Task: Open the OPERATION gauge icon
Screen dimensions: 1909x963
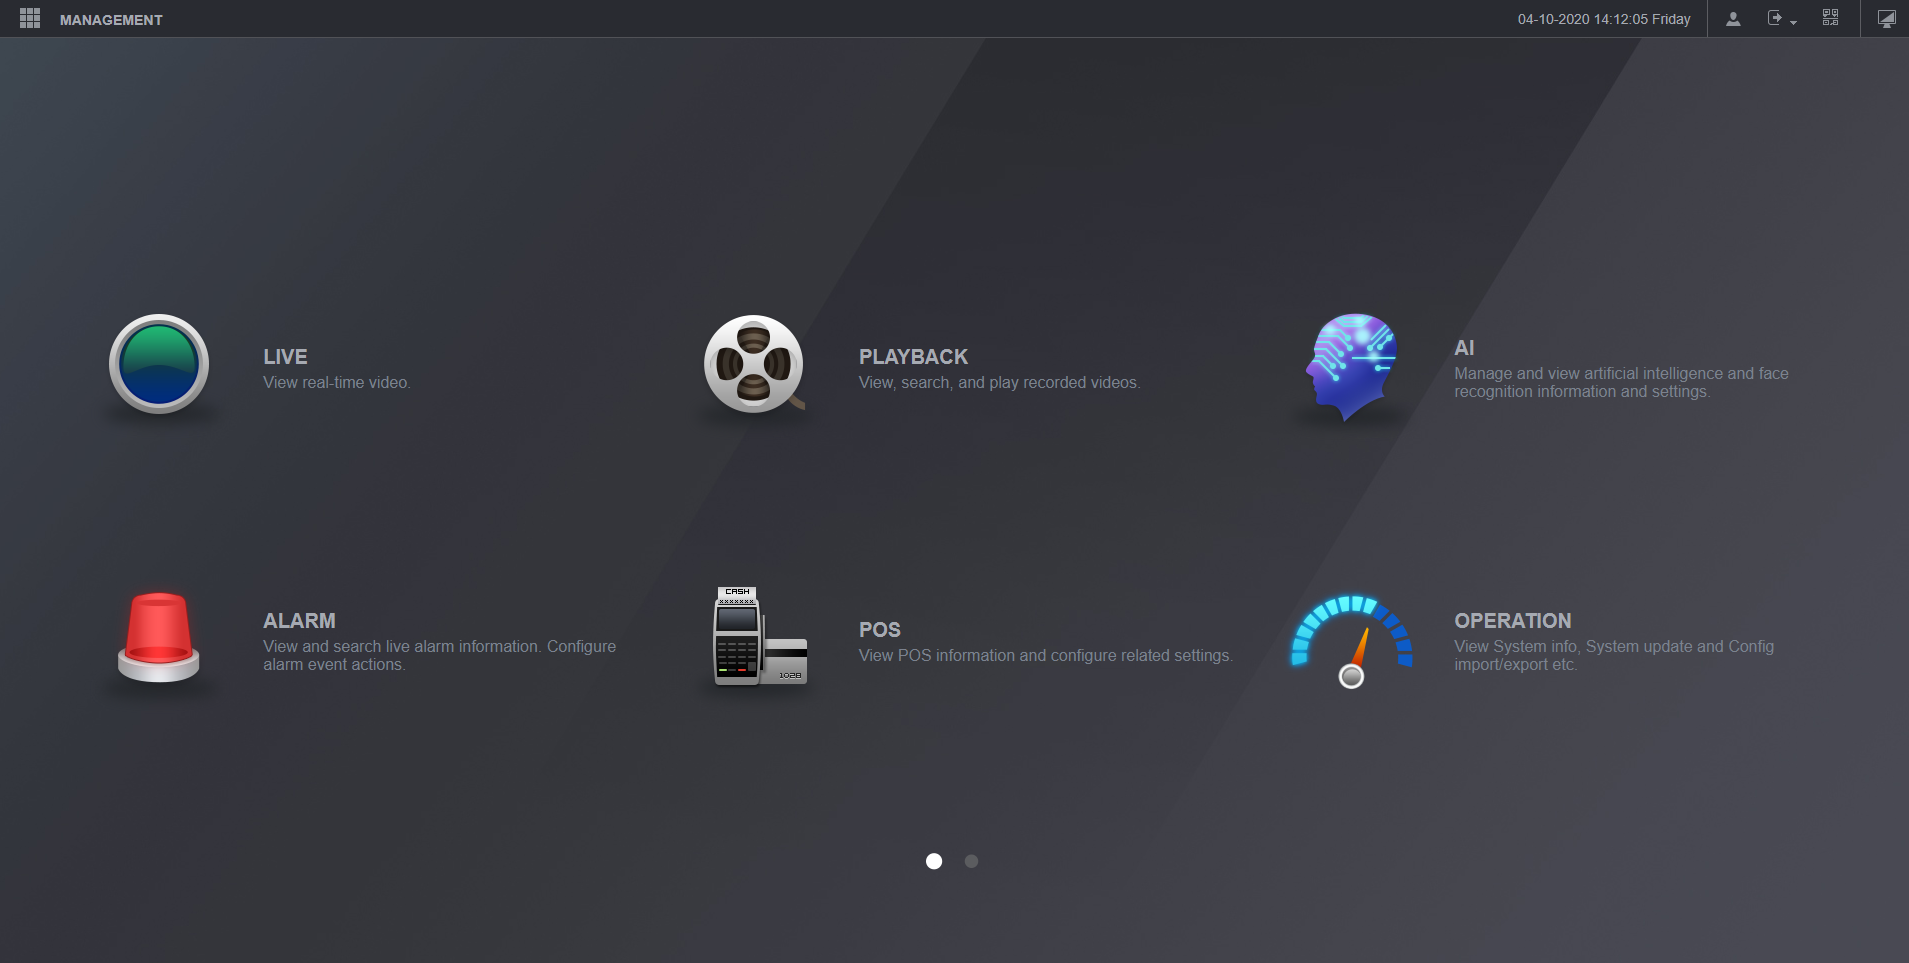Action: tap(1351, 642)
